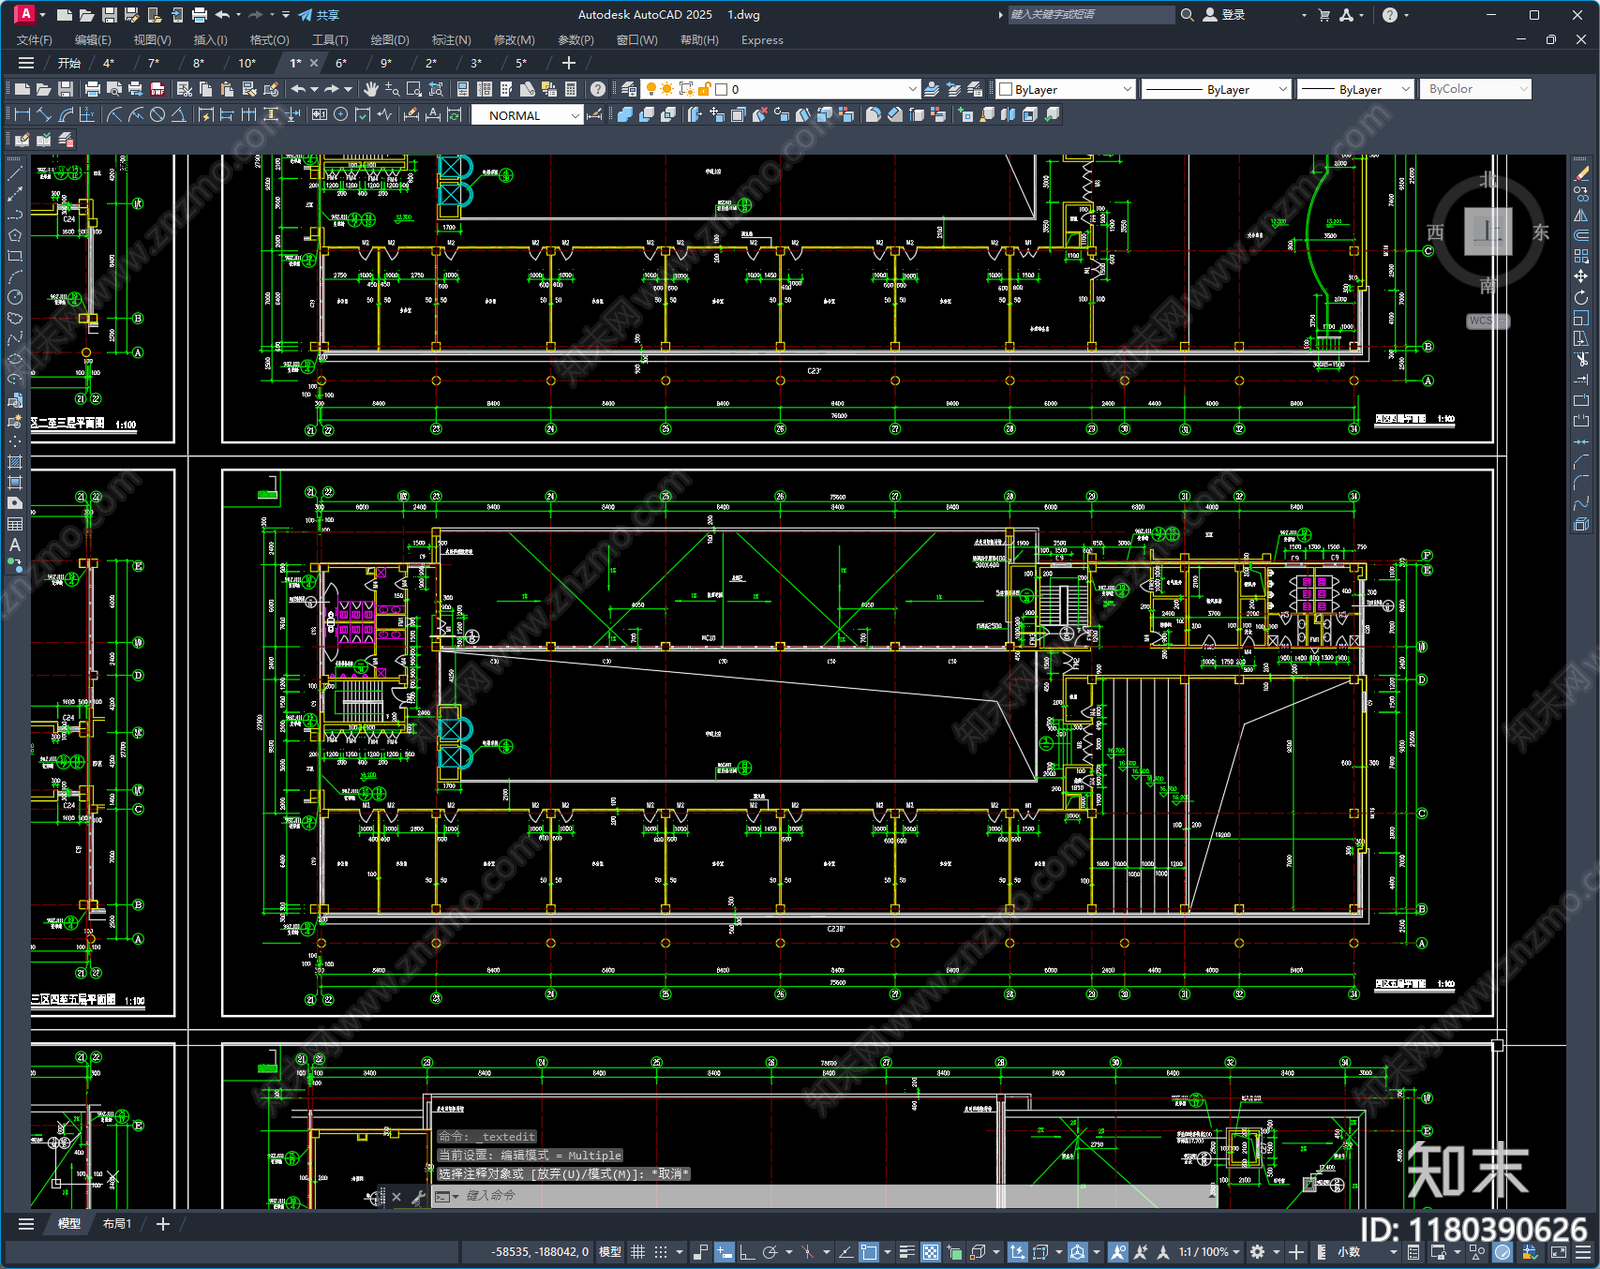Select the Hatch tool in draw toolbar
This screenshot has height=1269, width=1600.
[x=15, y=462]
